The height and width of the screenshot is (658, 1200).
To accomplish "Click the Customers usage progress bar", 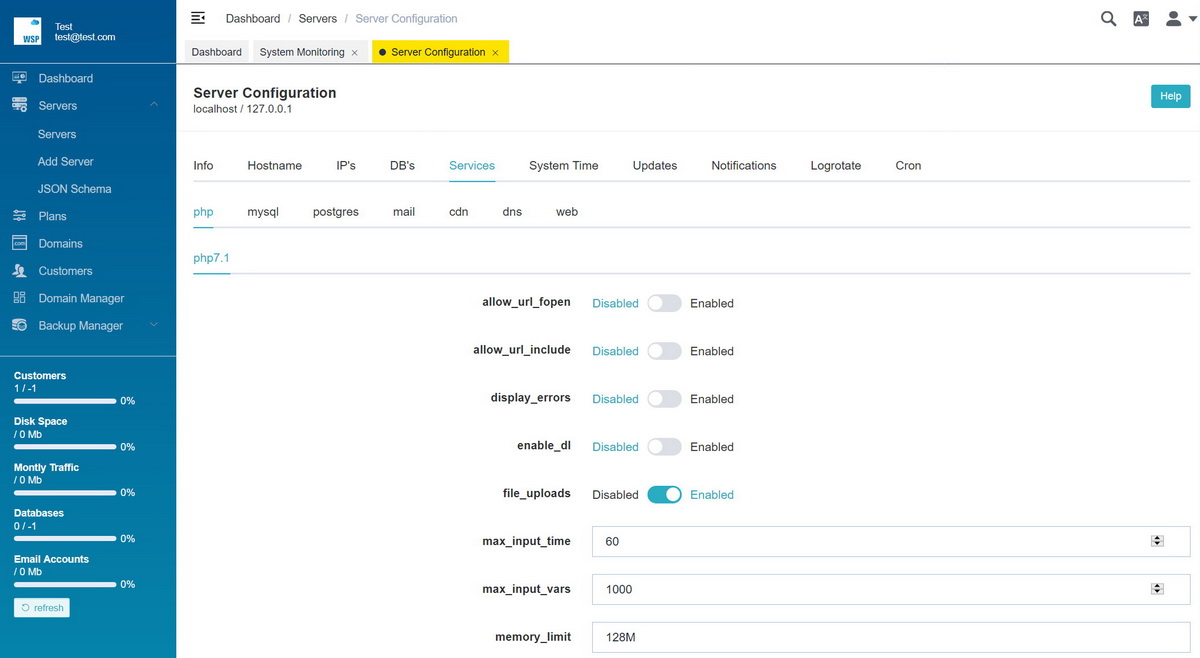I will pos(65,401).
